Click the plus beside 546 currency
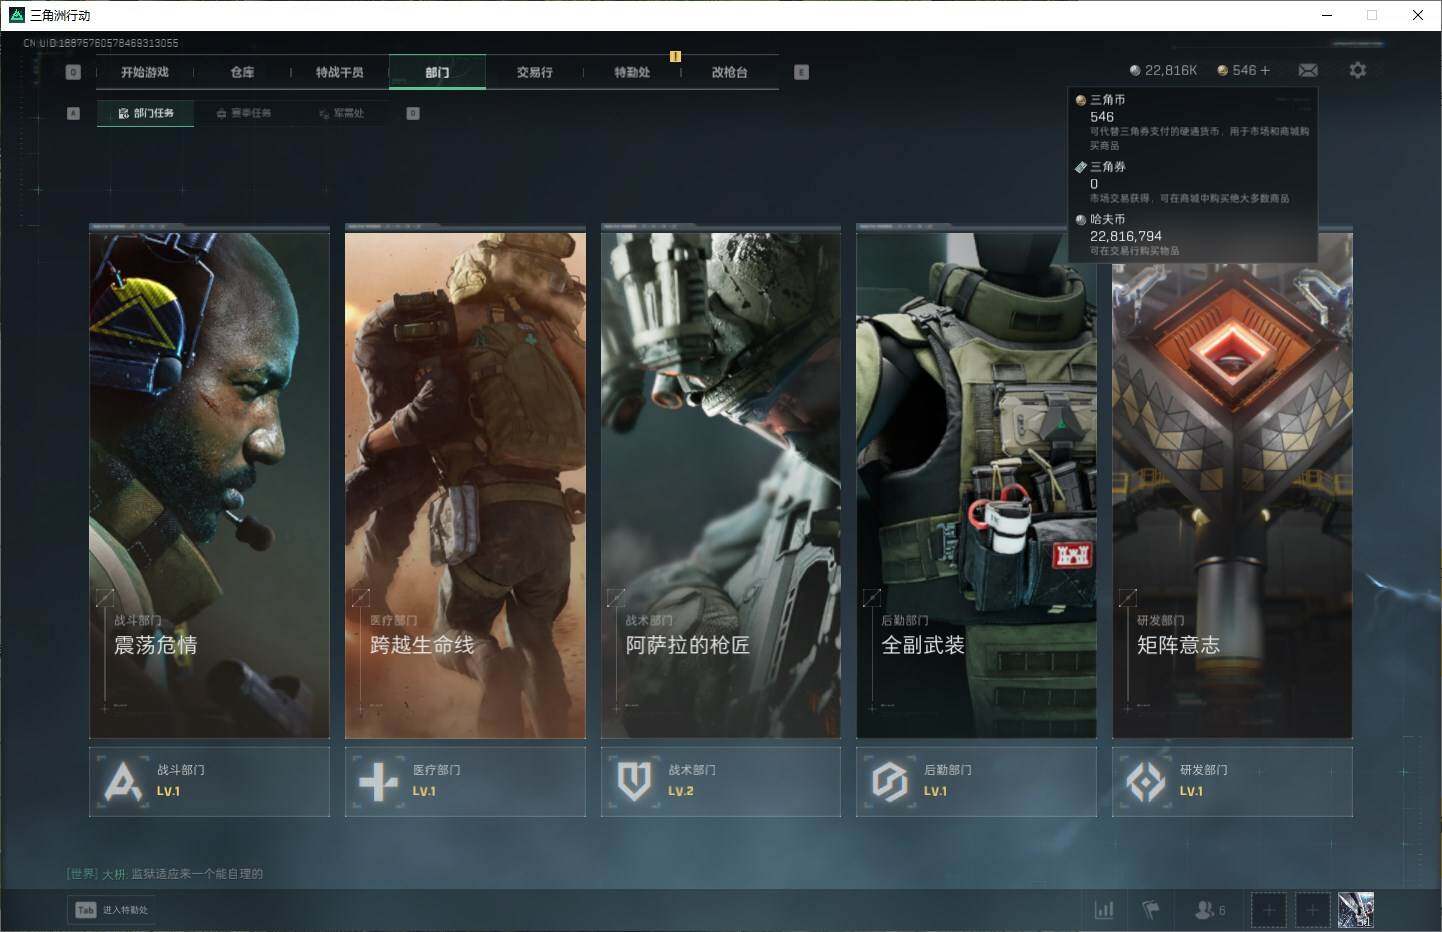This screenshot has height=932, width=1442. [x=1265, y=70]
